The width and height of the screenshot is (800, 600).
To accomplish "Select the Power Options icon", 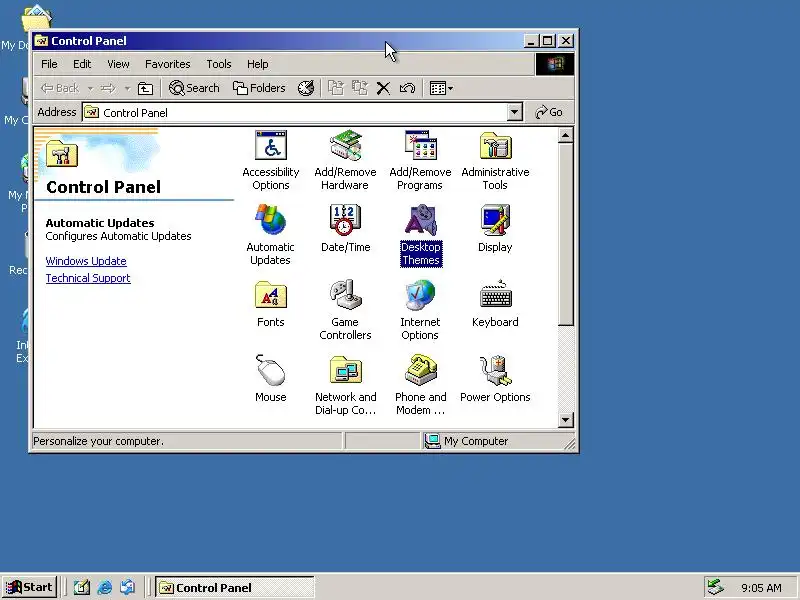I will pos(495,379).
